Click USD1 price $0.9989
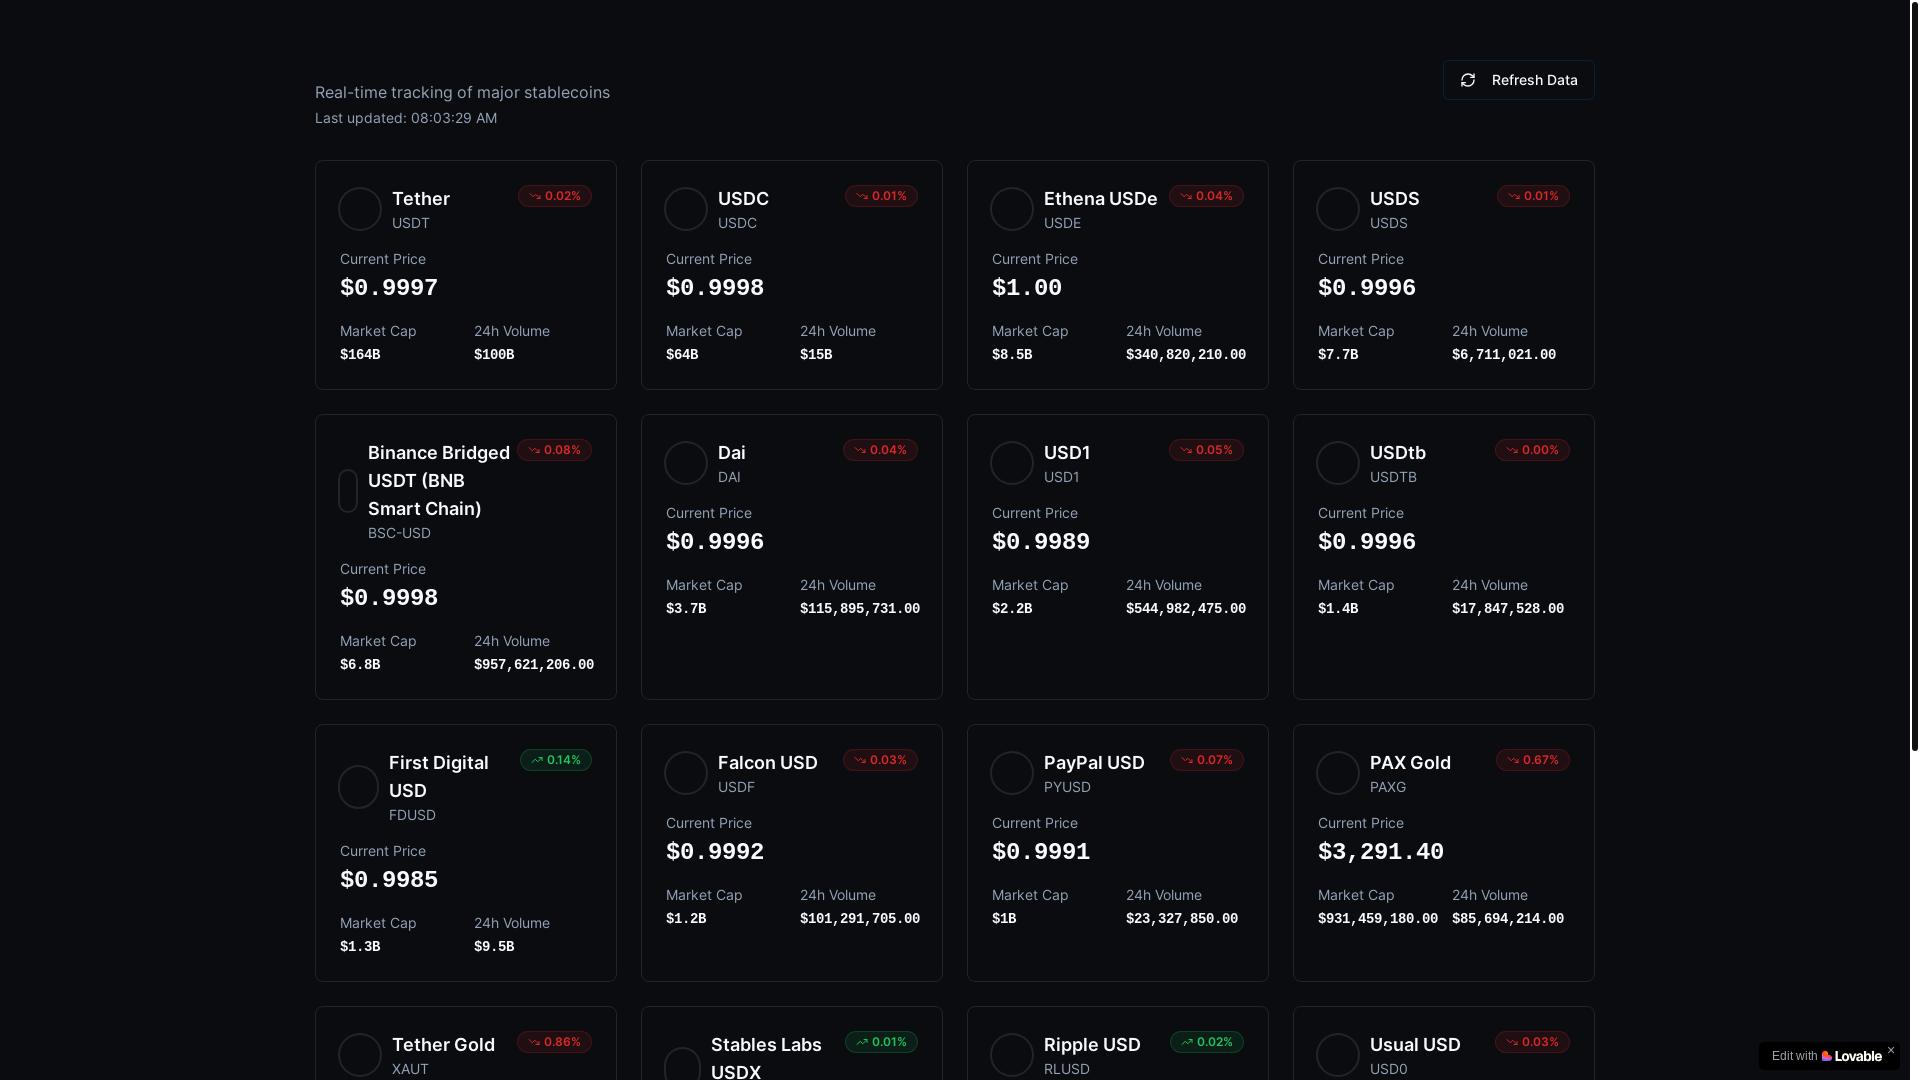 click(1041, 542)
